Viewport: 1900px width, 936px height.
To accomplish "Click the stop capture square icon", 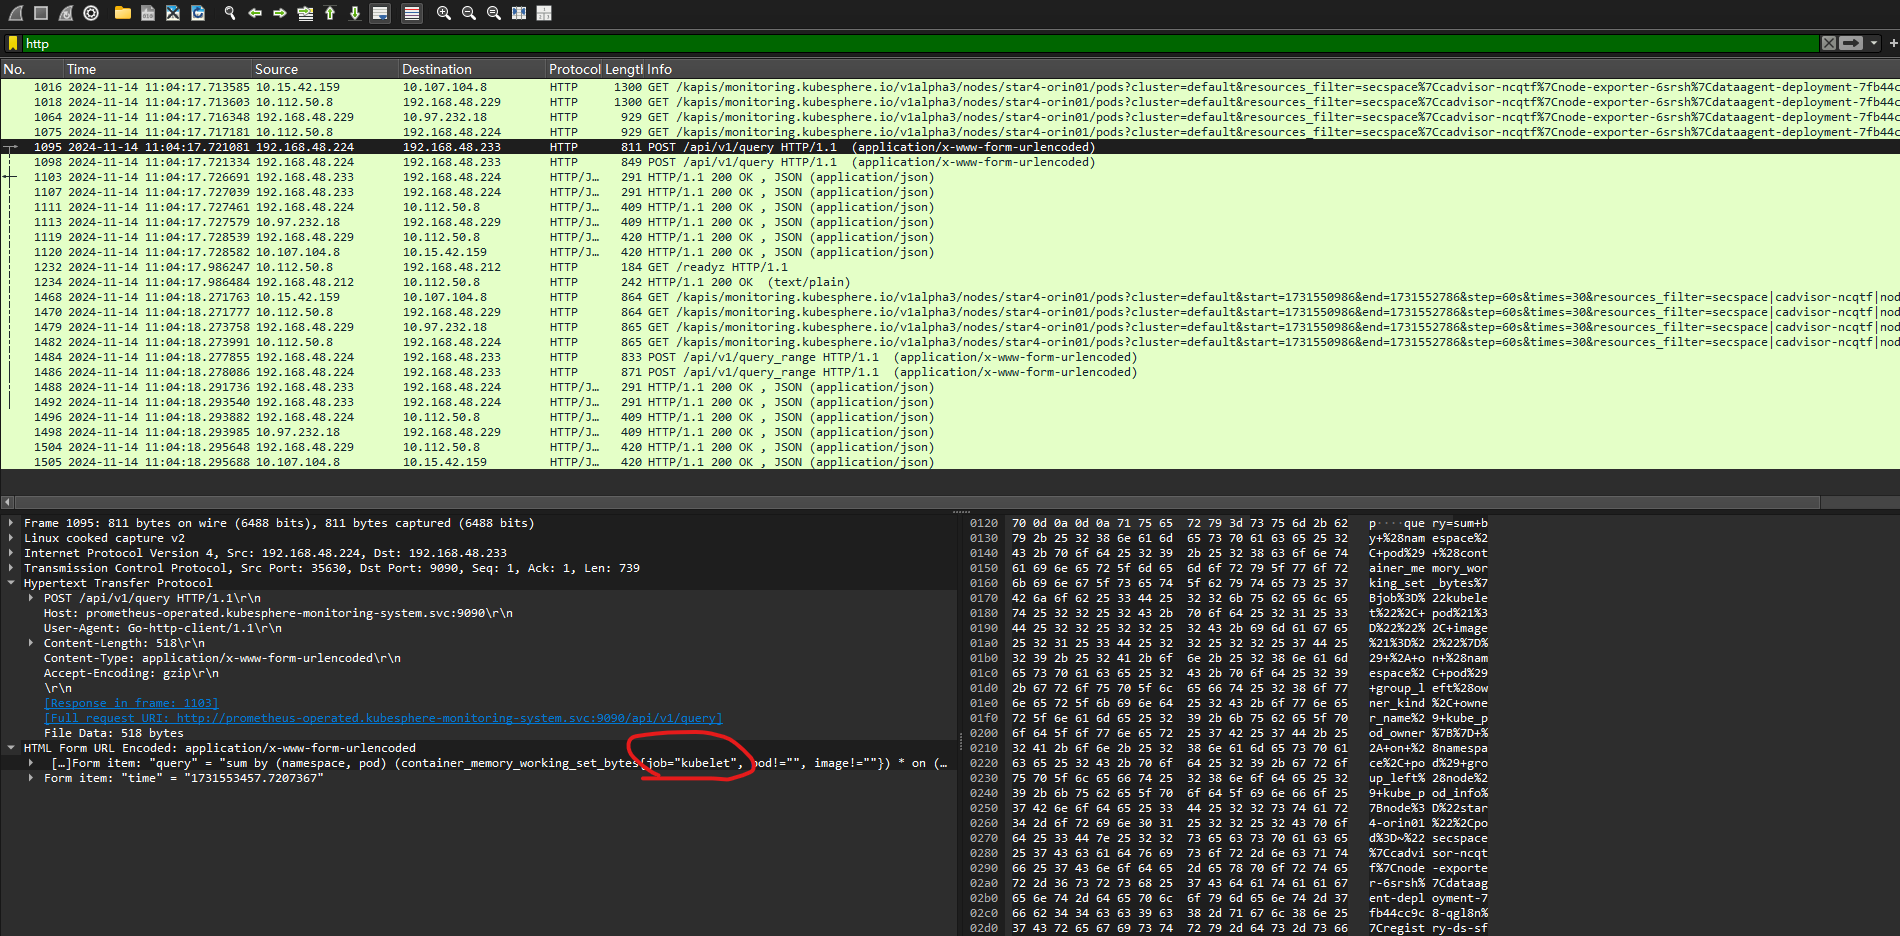I will point(41,13).
